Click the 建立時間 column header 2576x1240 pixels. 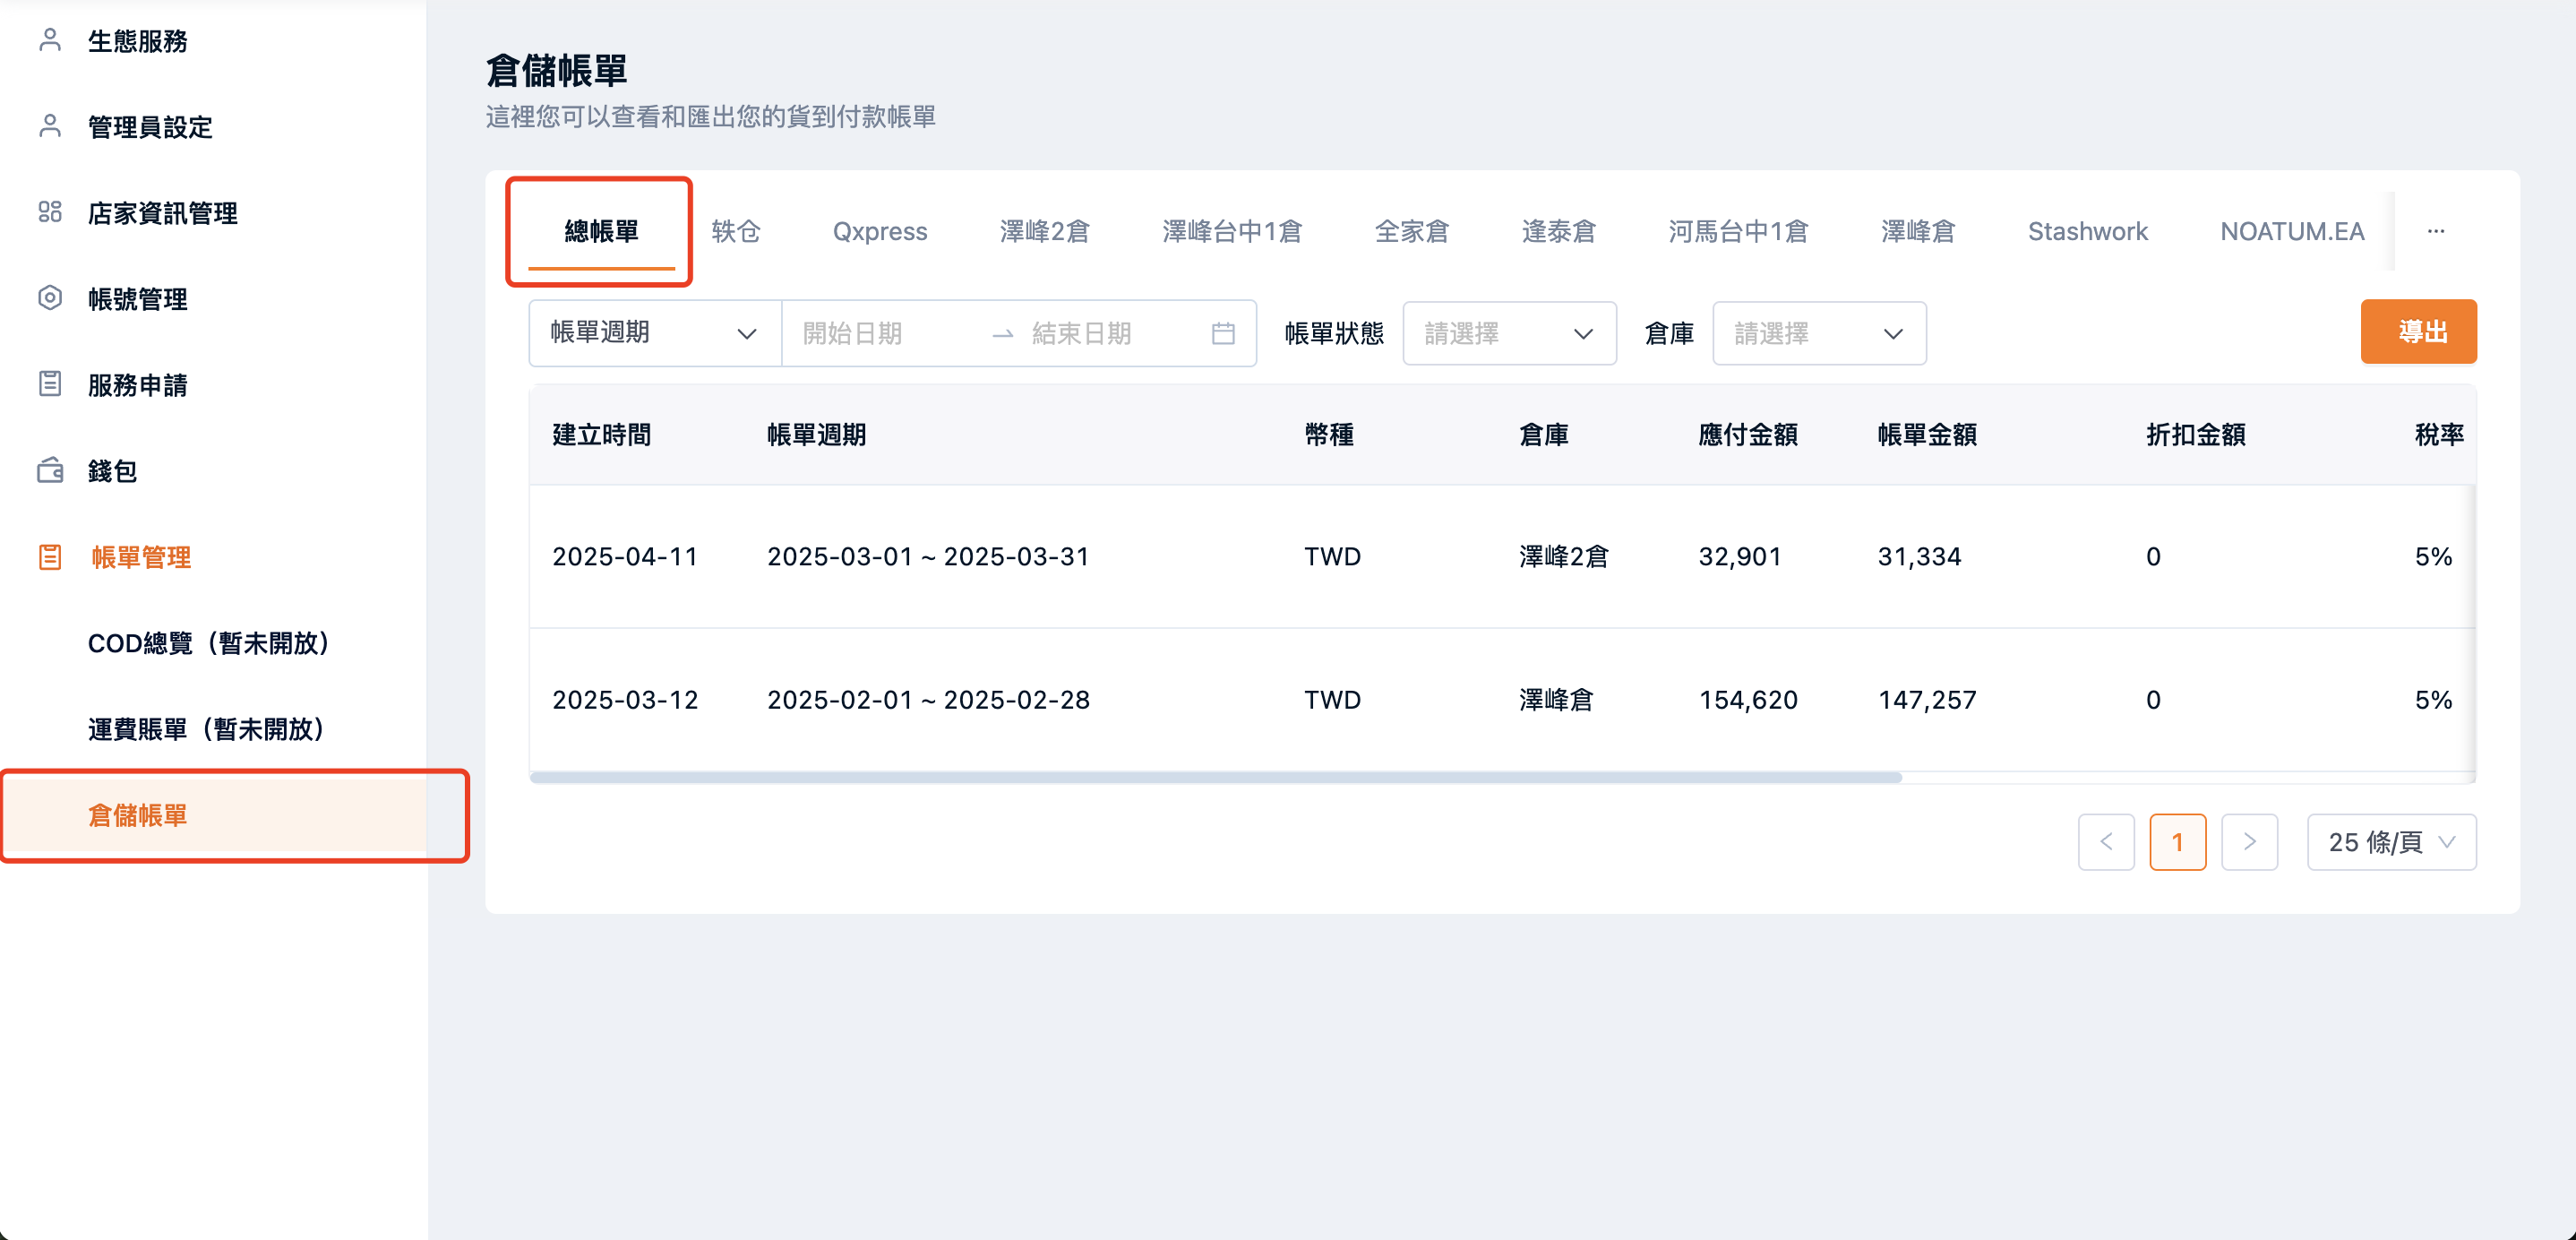(601, 435)
